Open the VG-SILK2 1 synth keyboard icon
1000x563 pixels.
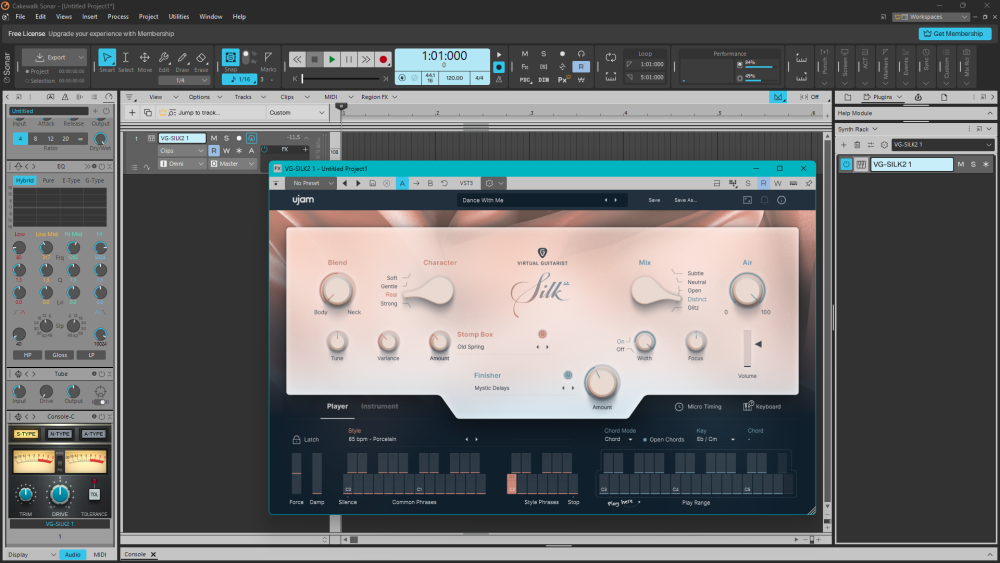point(861,165)
